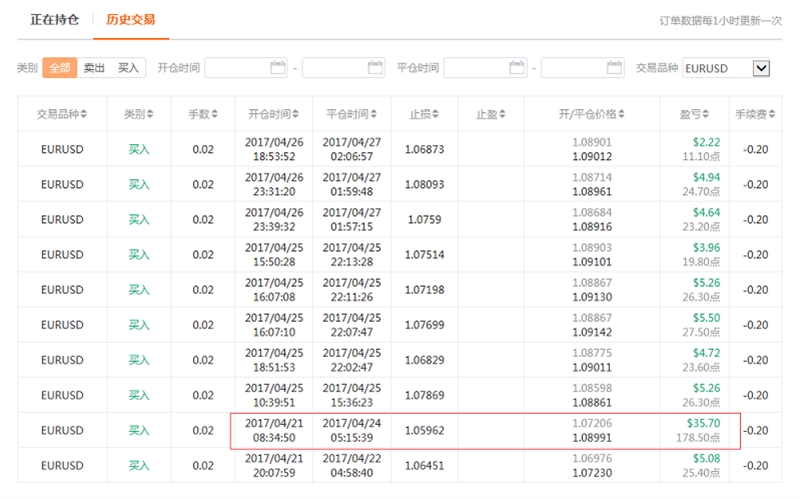
Task: Sort table by 手数 column
Action: click(203, 114)
